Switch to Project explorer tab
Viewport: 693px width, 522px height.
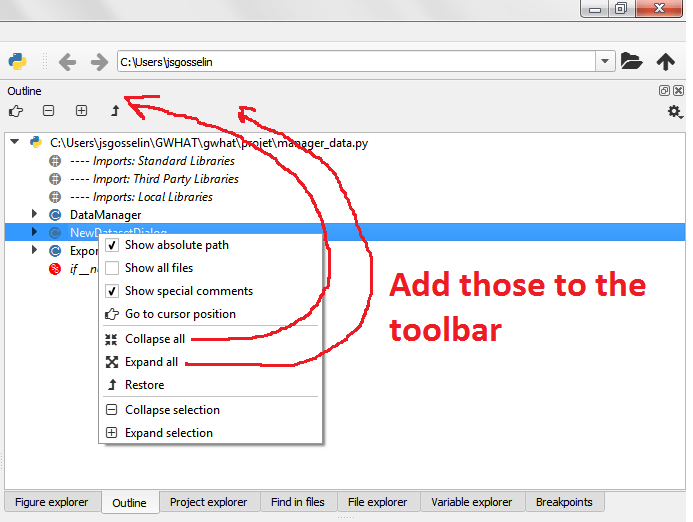pyautogui.click(x=209, y=502)
